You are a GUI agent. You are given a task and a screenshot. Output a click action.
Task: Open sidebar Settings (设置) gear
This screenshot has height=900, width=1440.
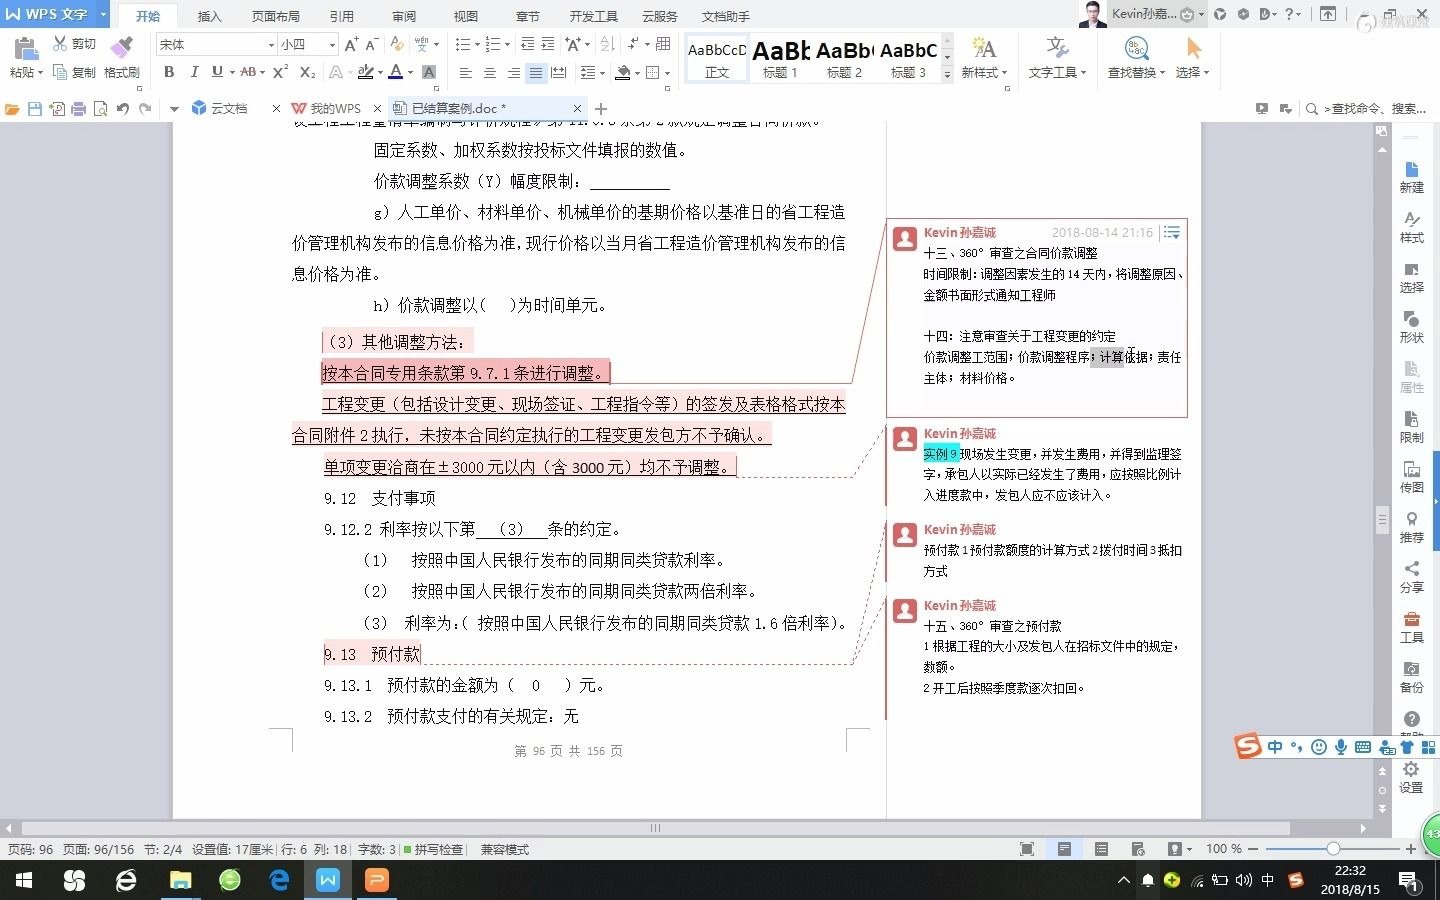point(1411,777)
